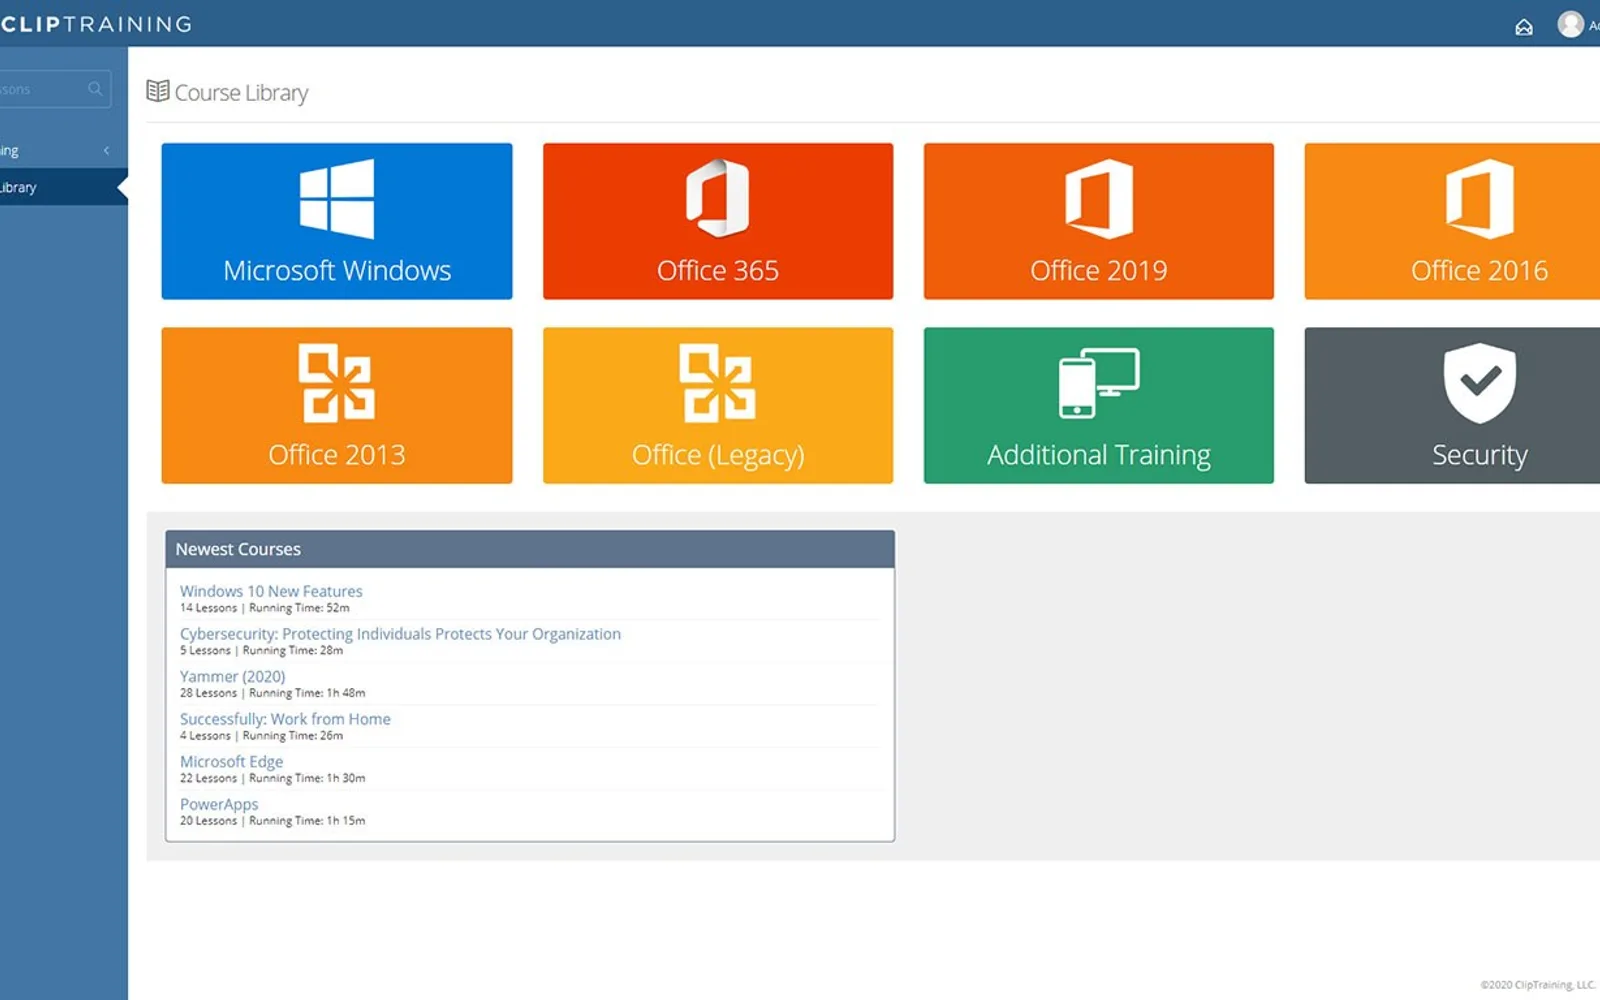Collapse the sidebar menu chevron
The width and height of the screenshot is (1600, 1000).
[107, 151]
